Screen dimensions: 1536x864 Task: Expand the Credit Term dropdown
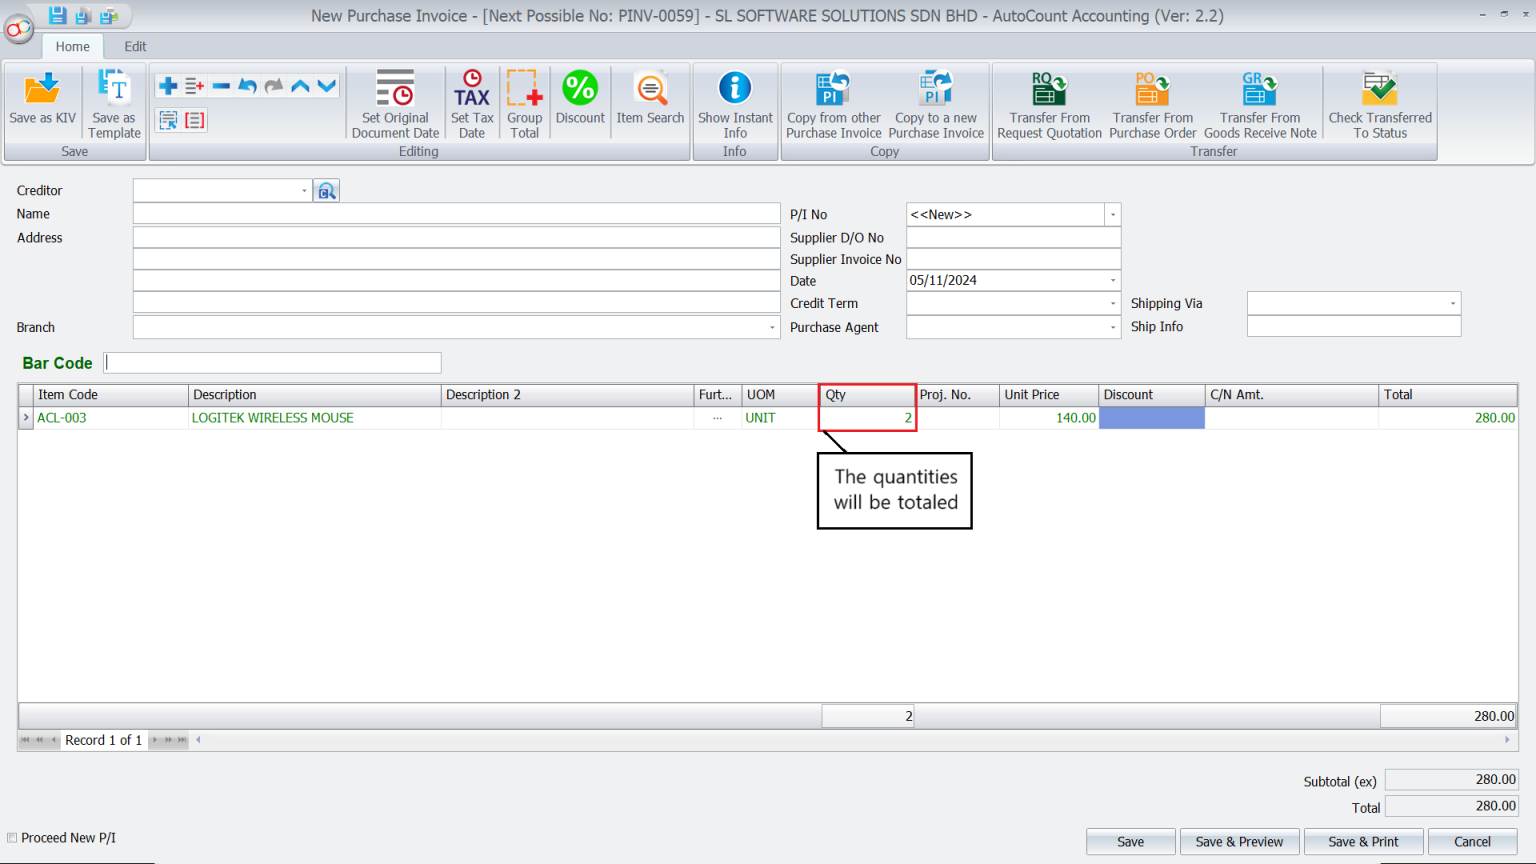(x=1112, y=303)
